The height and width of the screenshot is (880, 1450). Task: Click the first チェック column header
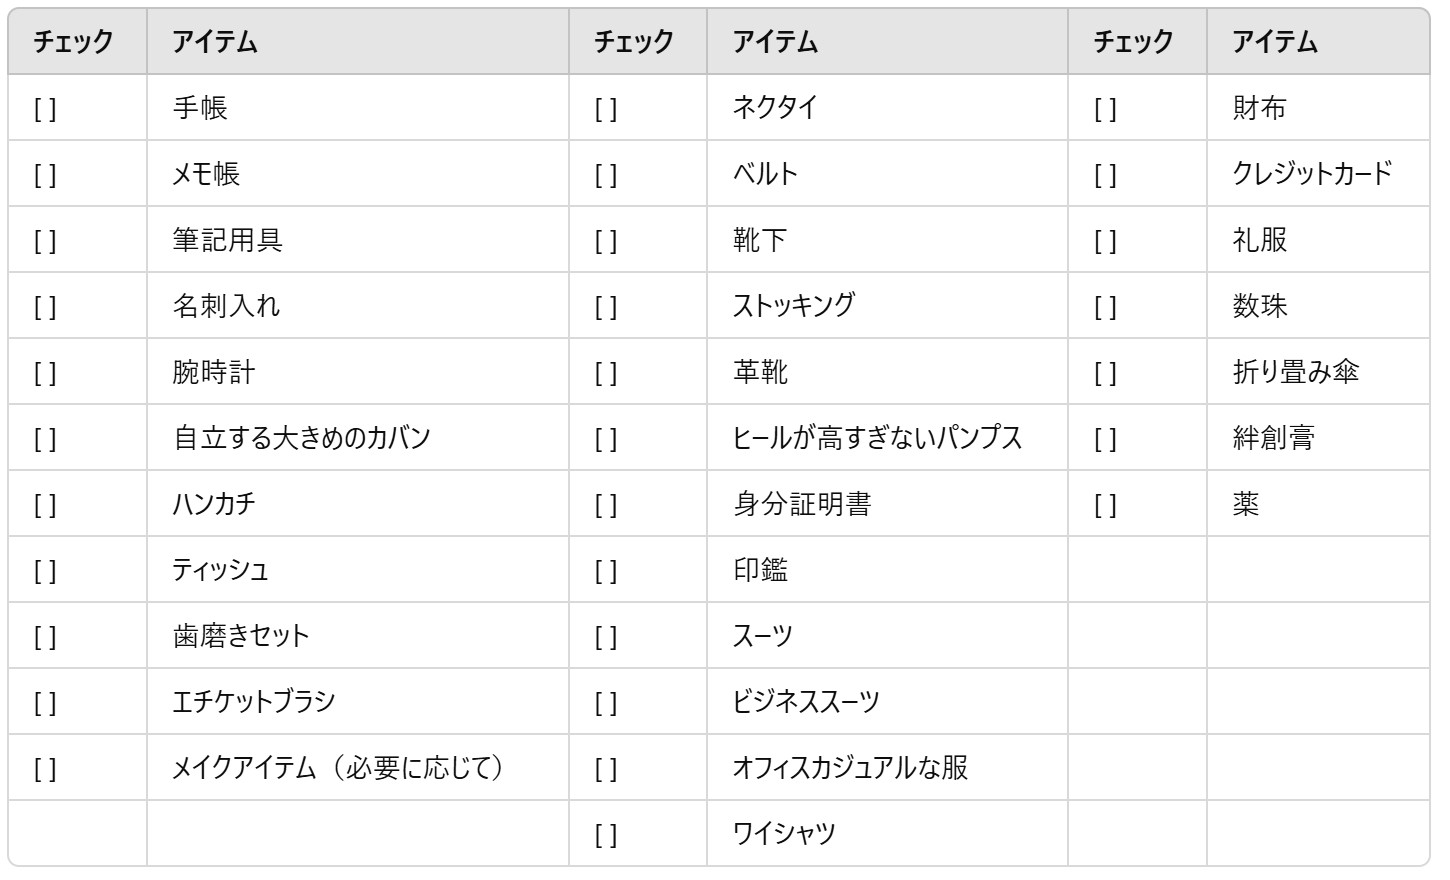pos(73,42)
